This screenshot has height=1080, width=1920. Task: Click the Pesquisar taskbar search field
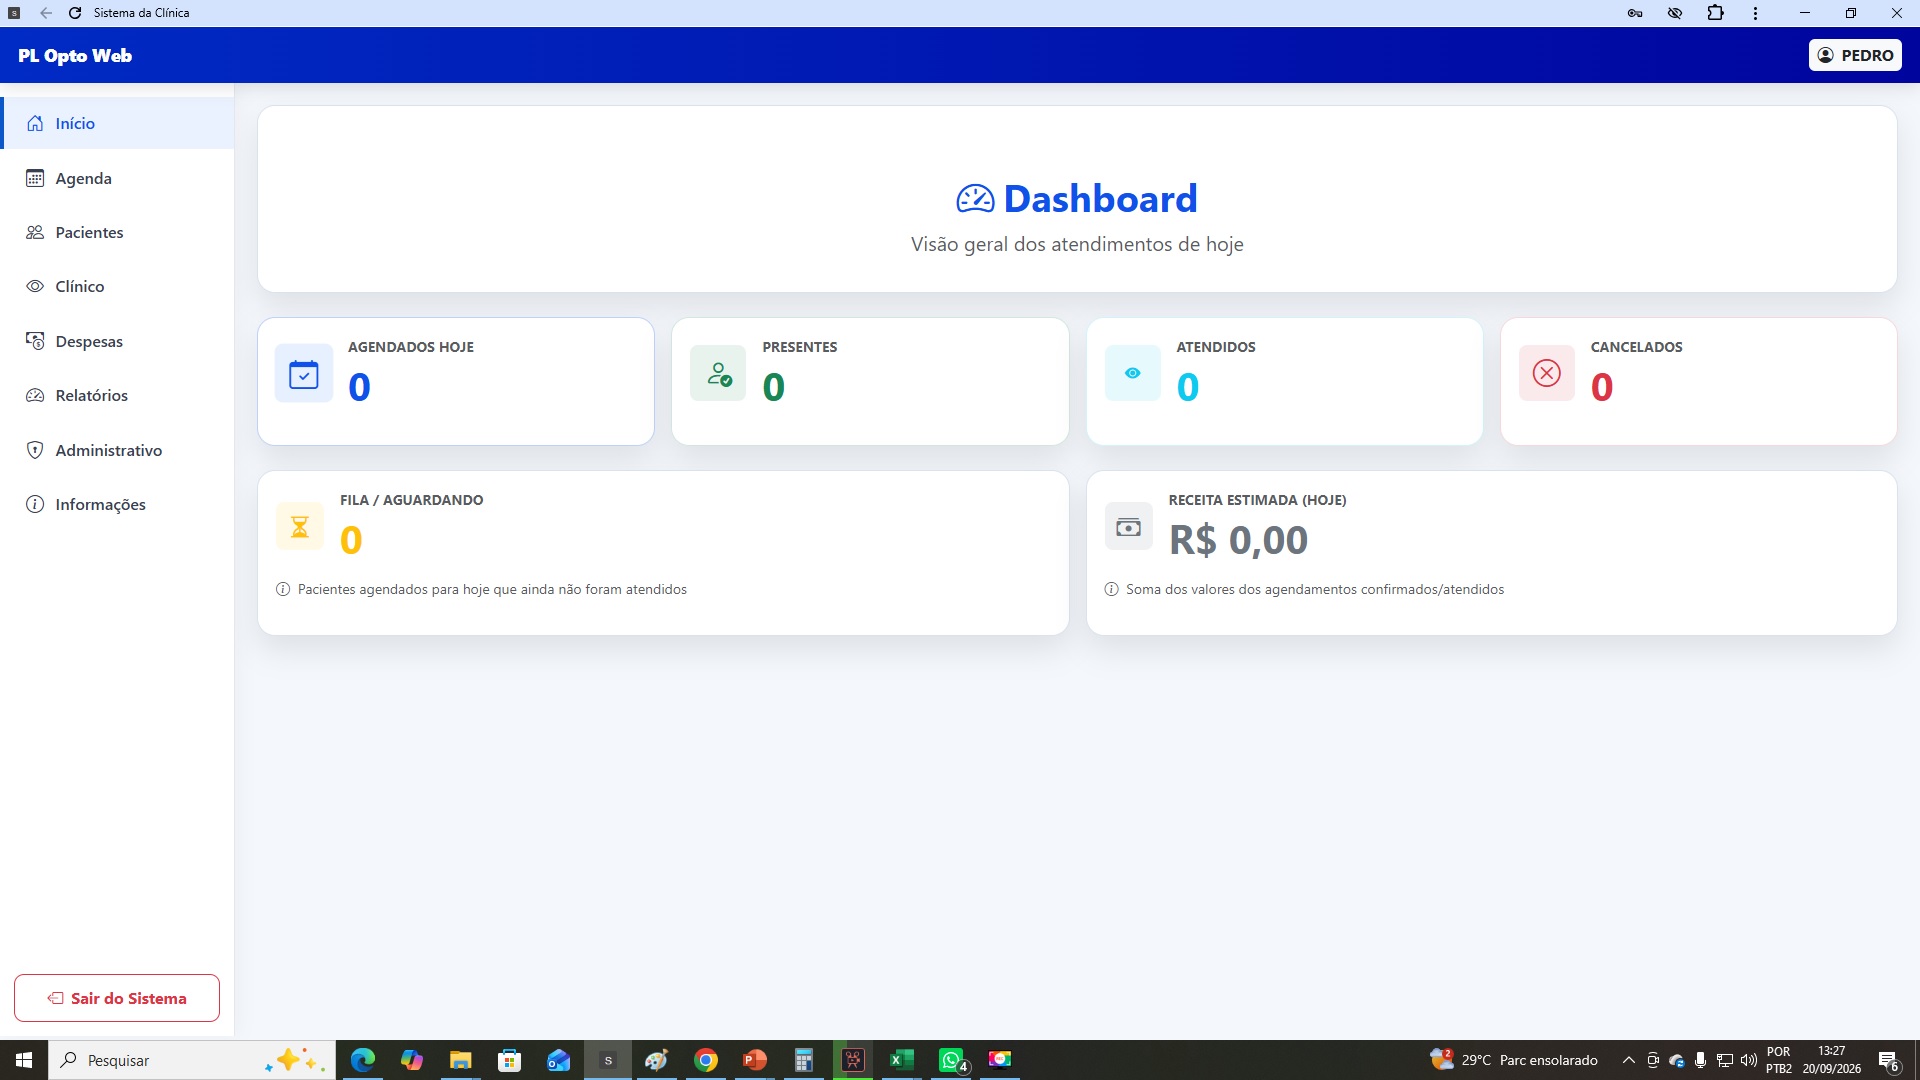(x=192, y=1060)
